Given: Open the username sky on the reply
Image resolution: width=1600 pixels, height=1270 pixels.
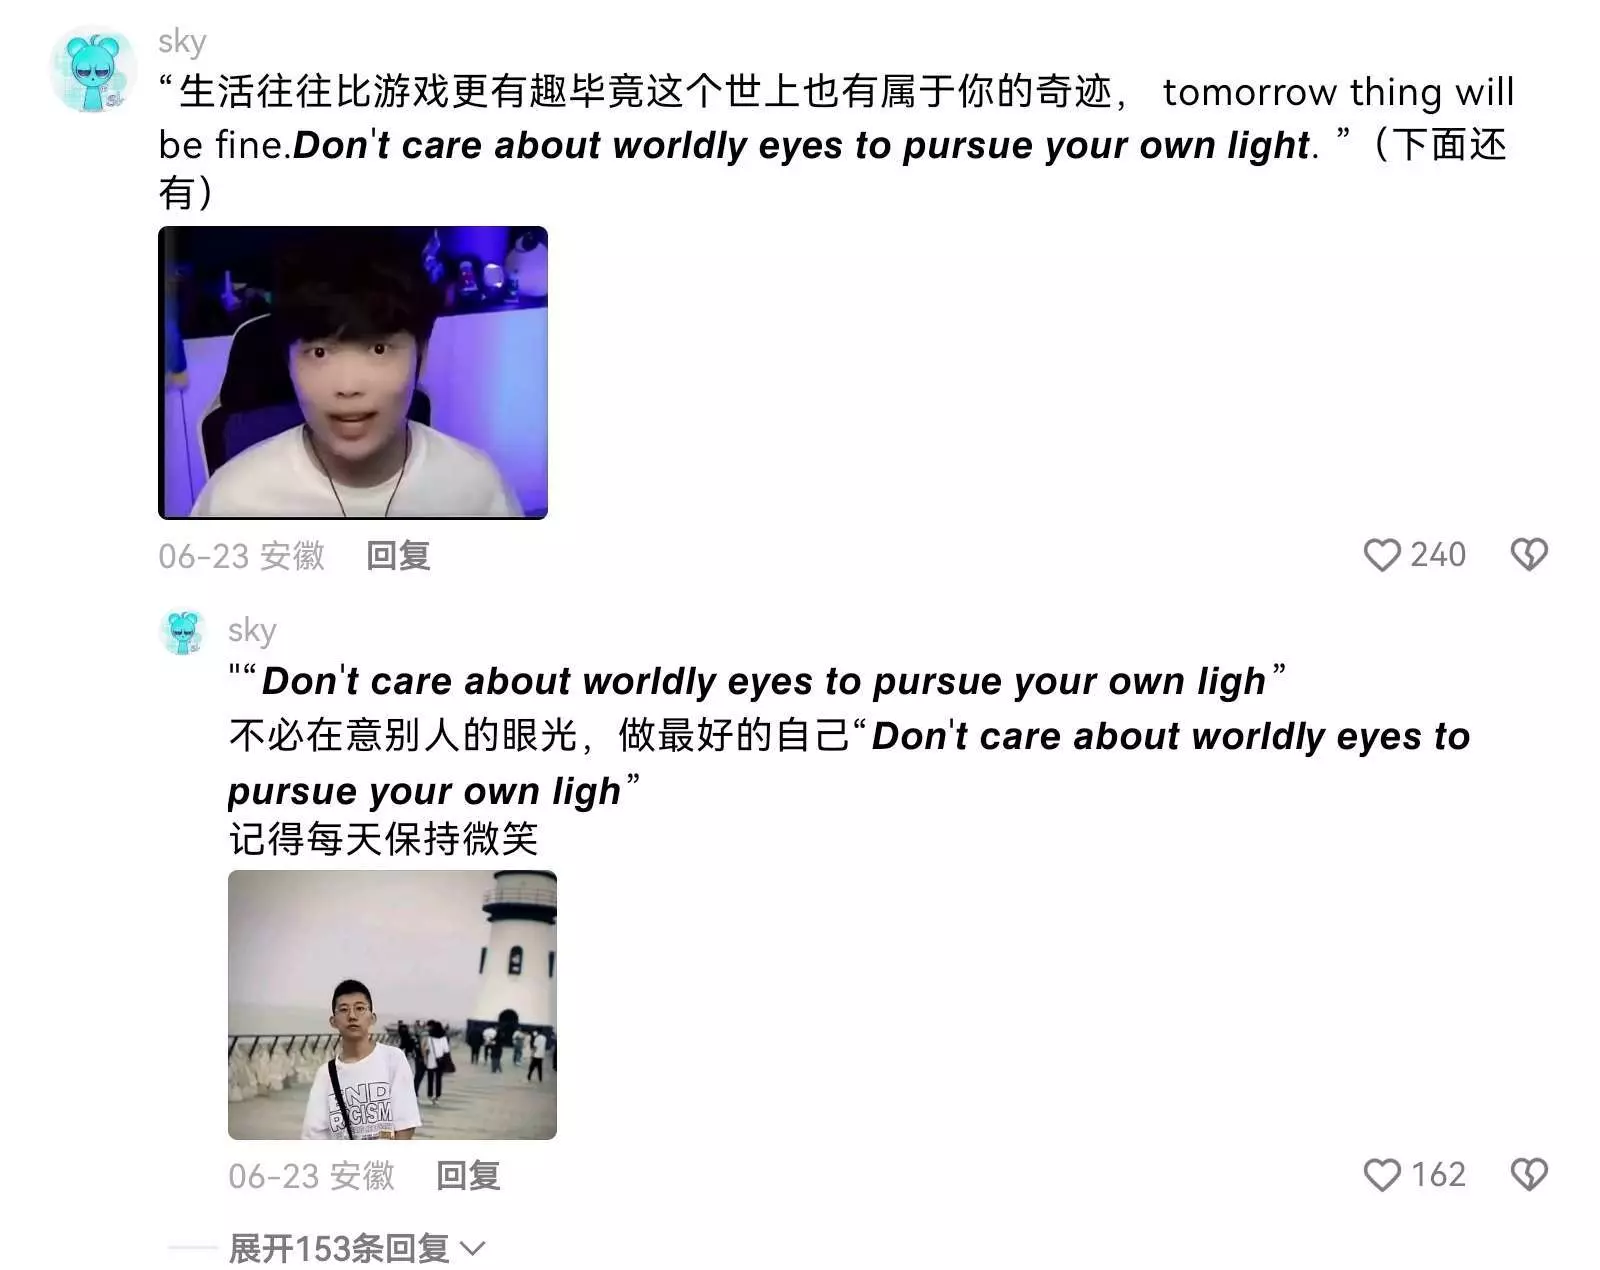Looking at the screenshot, I should [252, 631].
